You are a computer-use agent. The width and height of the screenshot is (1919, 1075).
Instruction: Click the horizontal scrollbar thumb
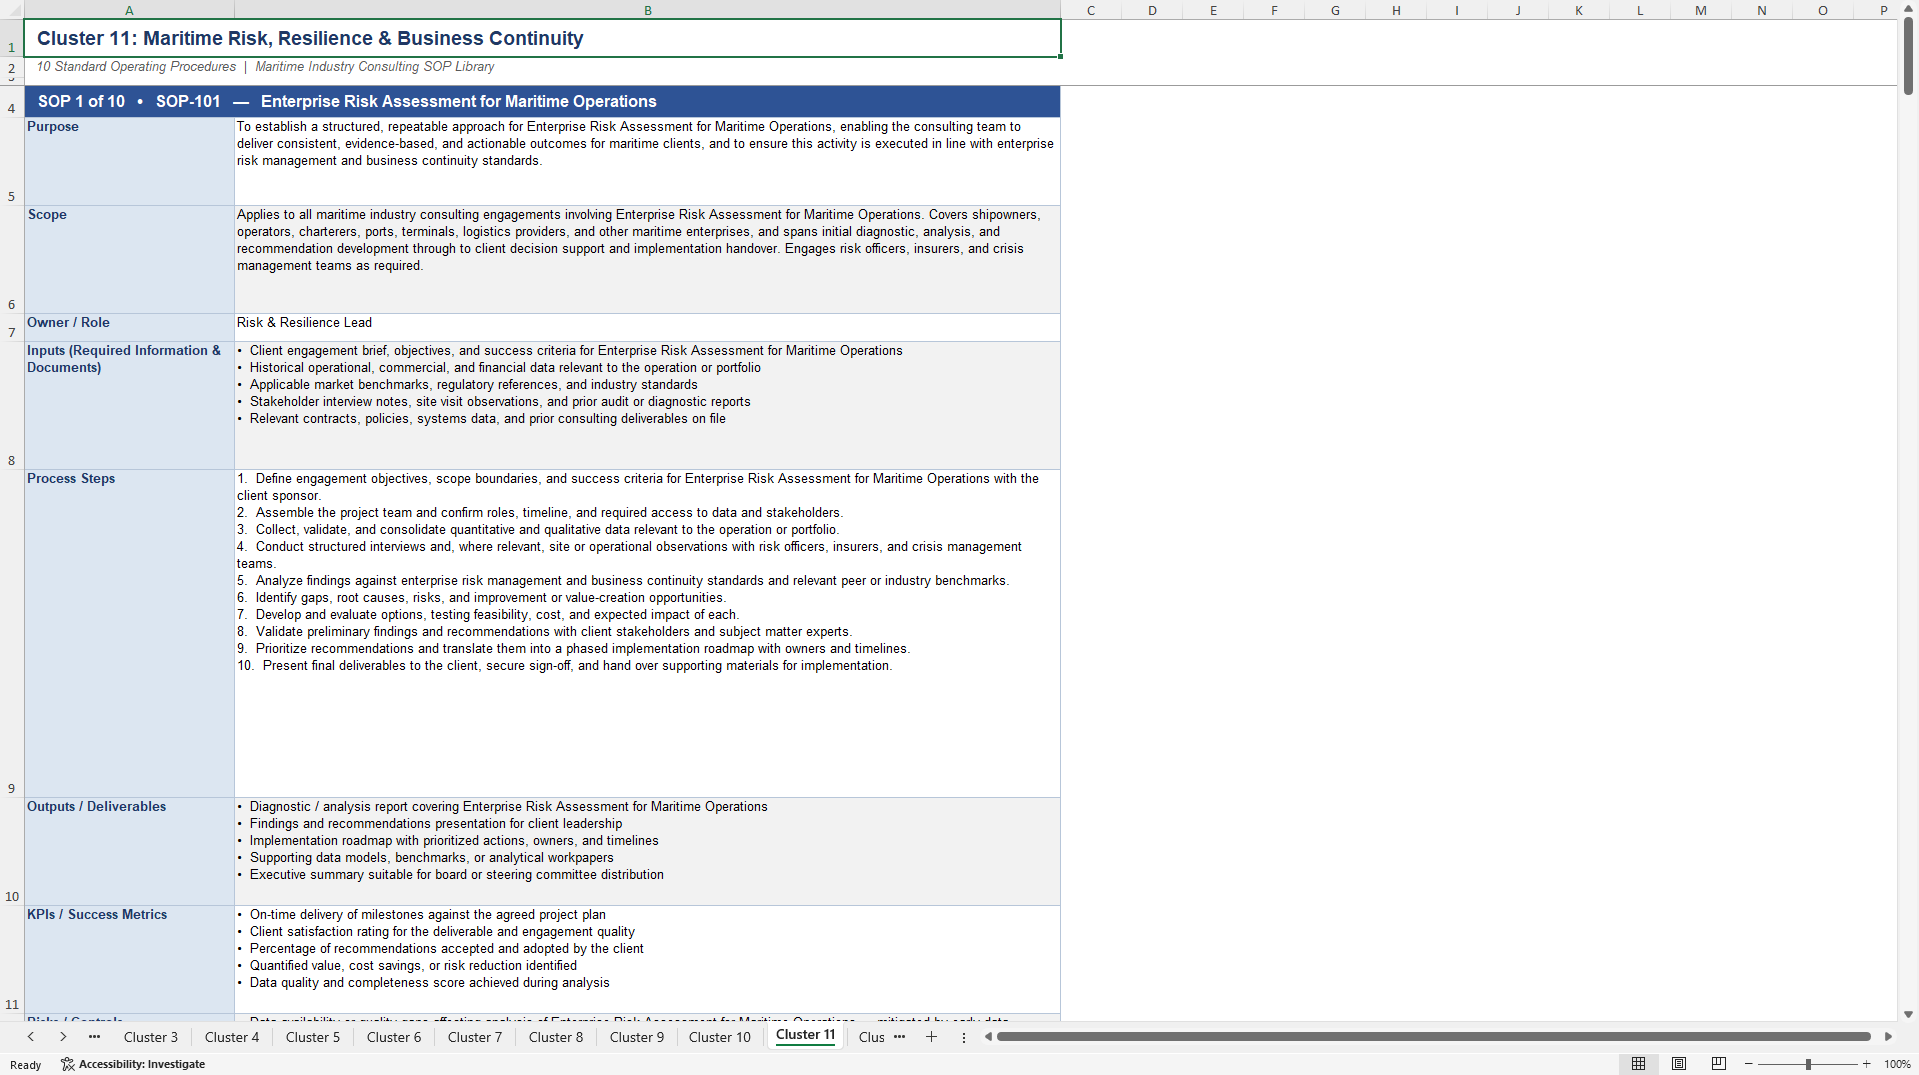tap(1433, 1037)
